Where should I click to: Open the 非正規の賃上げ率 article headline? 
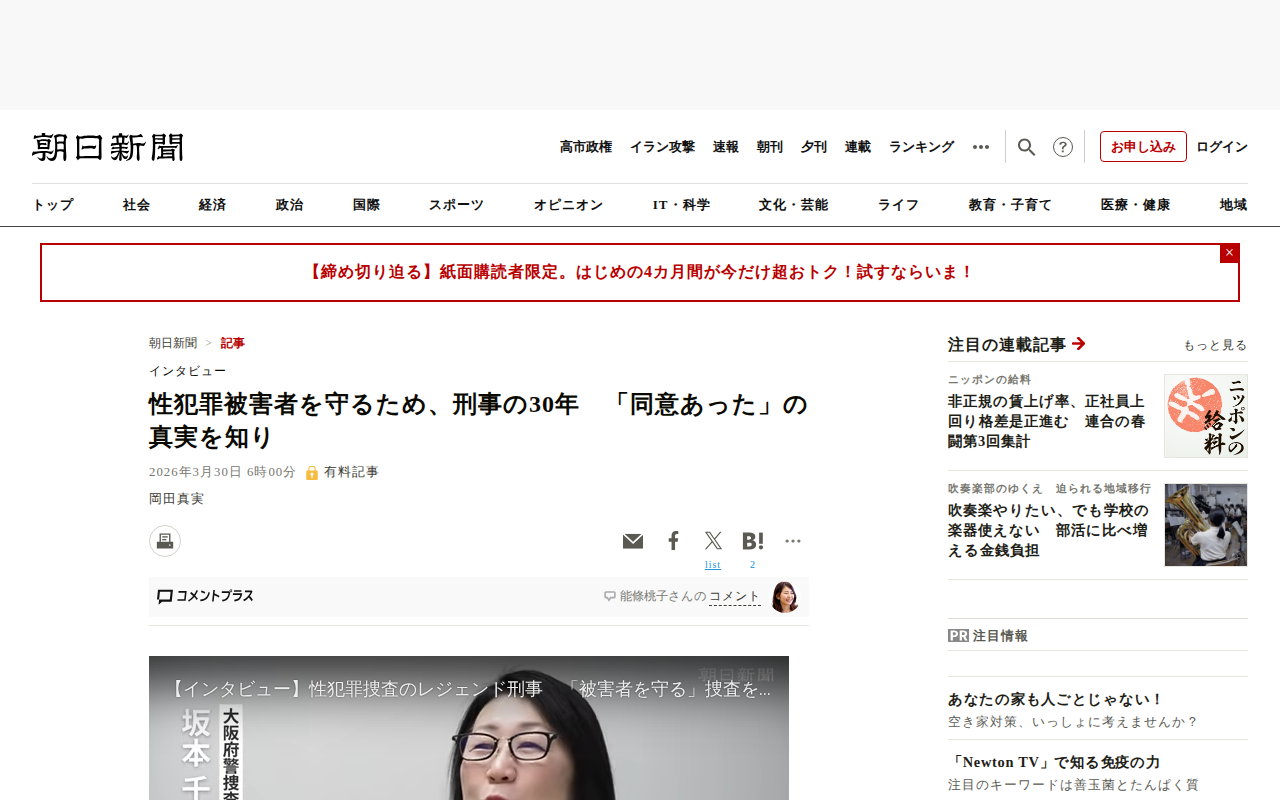[1048, 421]
